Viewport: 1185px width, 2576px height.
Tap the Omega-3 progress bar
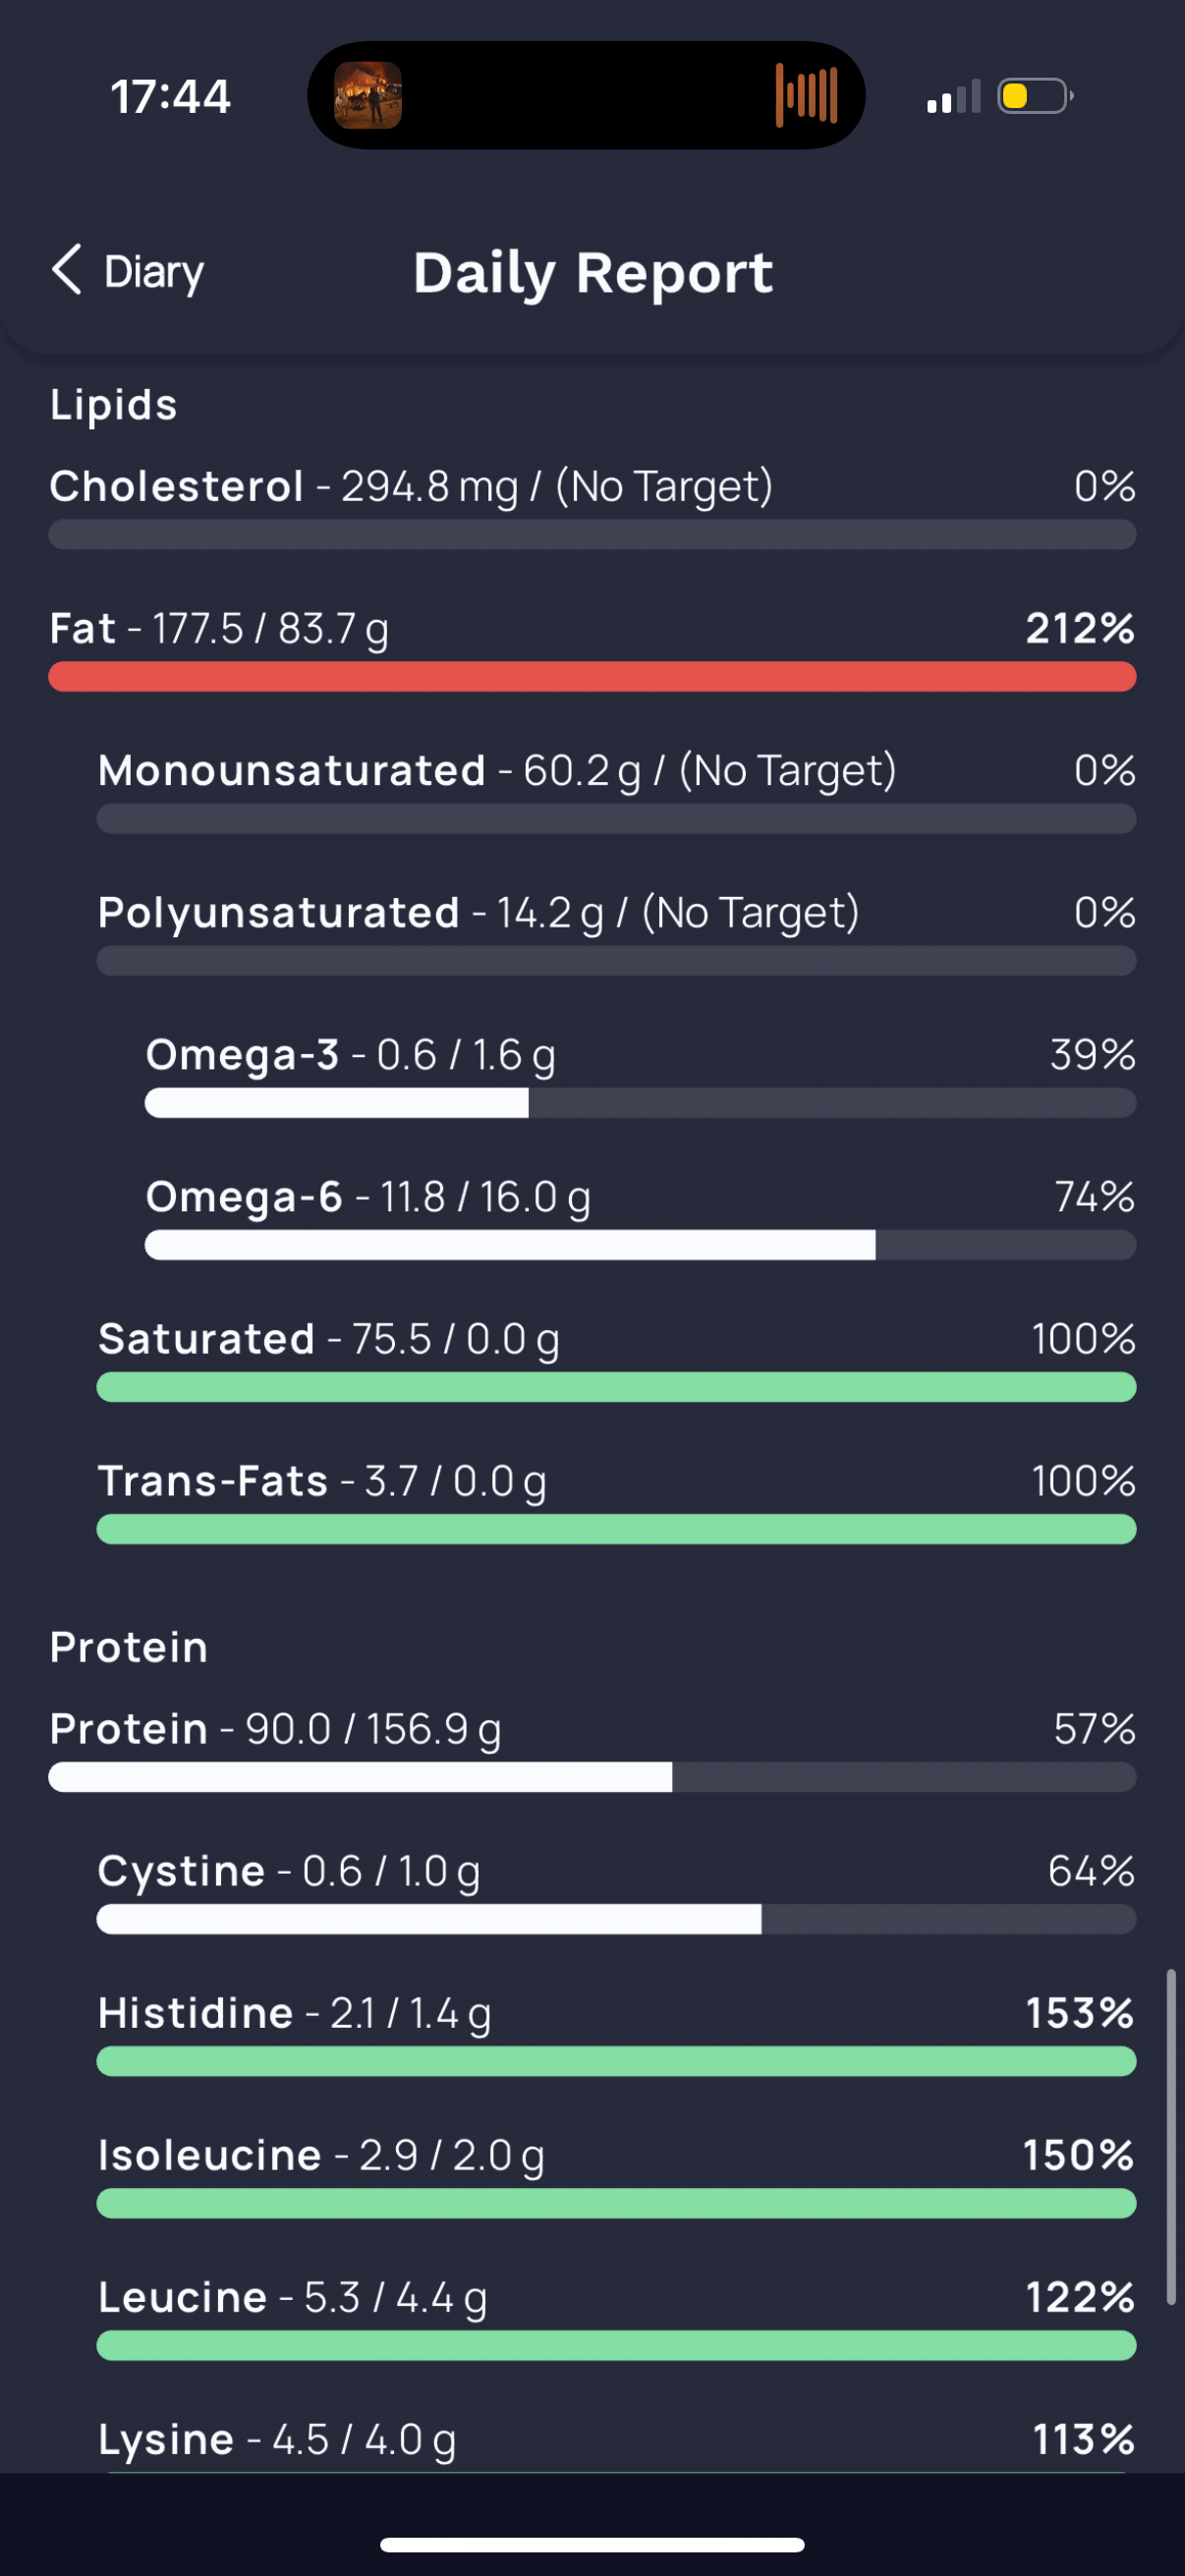[x=640, y=1103]
